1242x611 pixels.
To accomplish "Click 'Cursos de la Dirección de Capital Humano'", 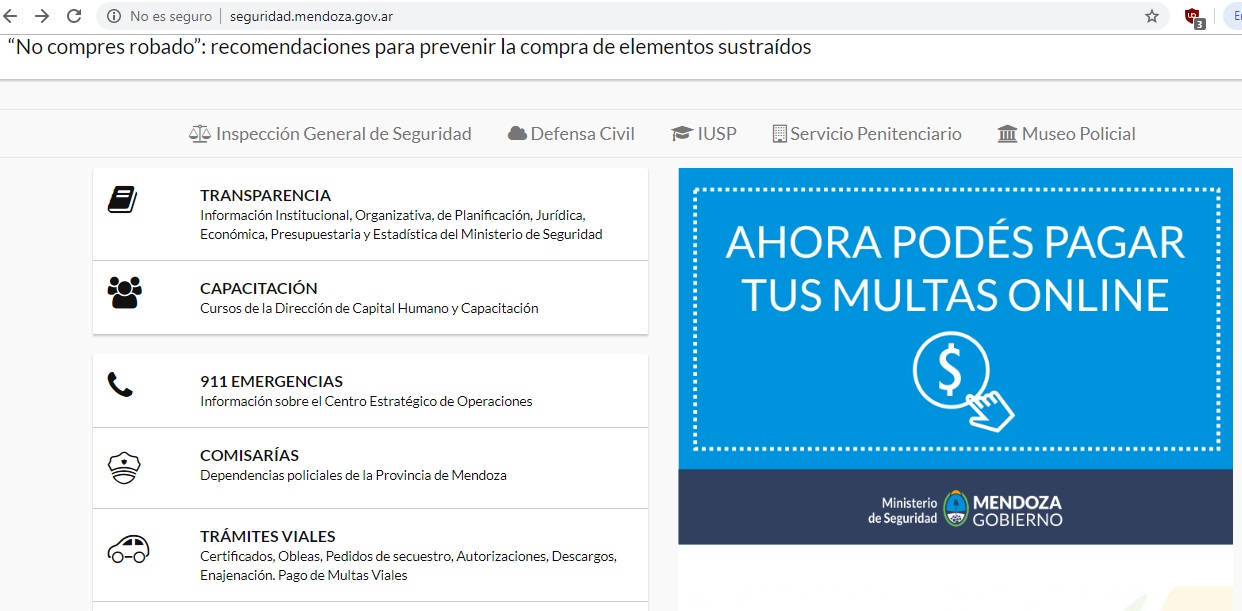I will 369,309.
